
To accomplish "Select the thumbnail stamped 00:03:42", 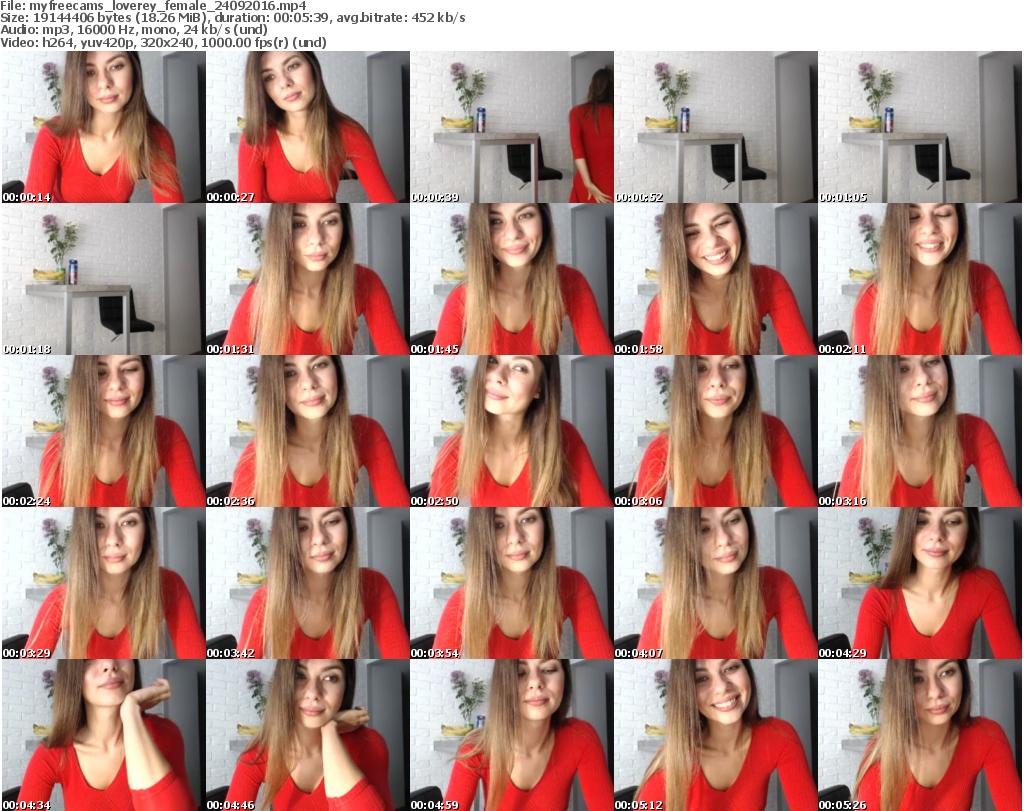I will pos(308,583).
